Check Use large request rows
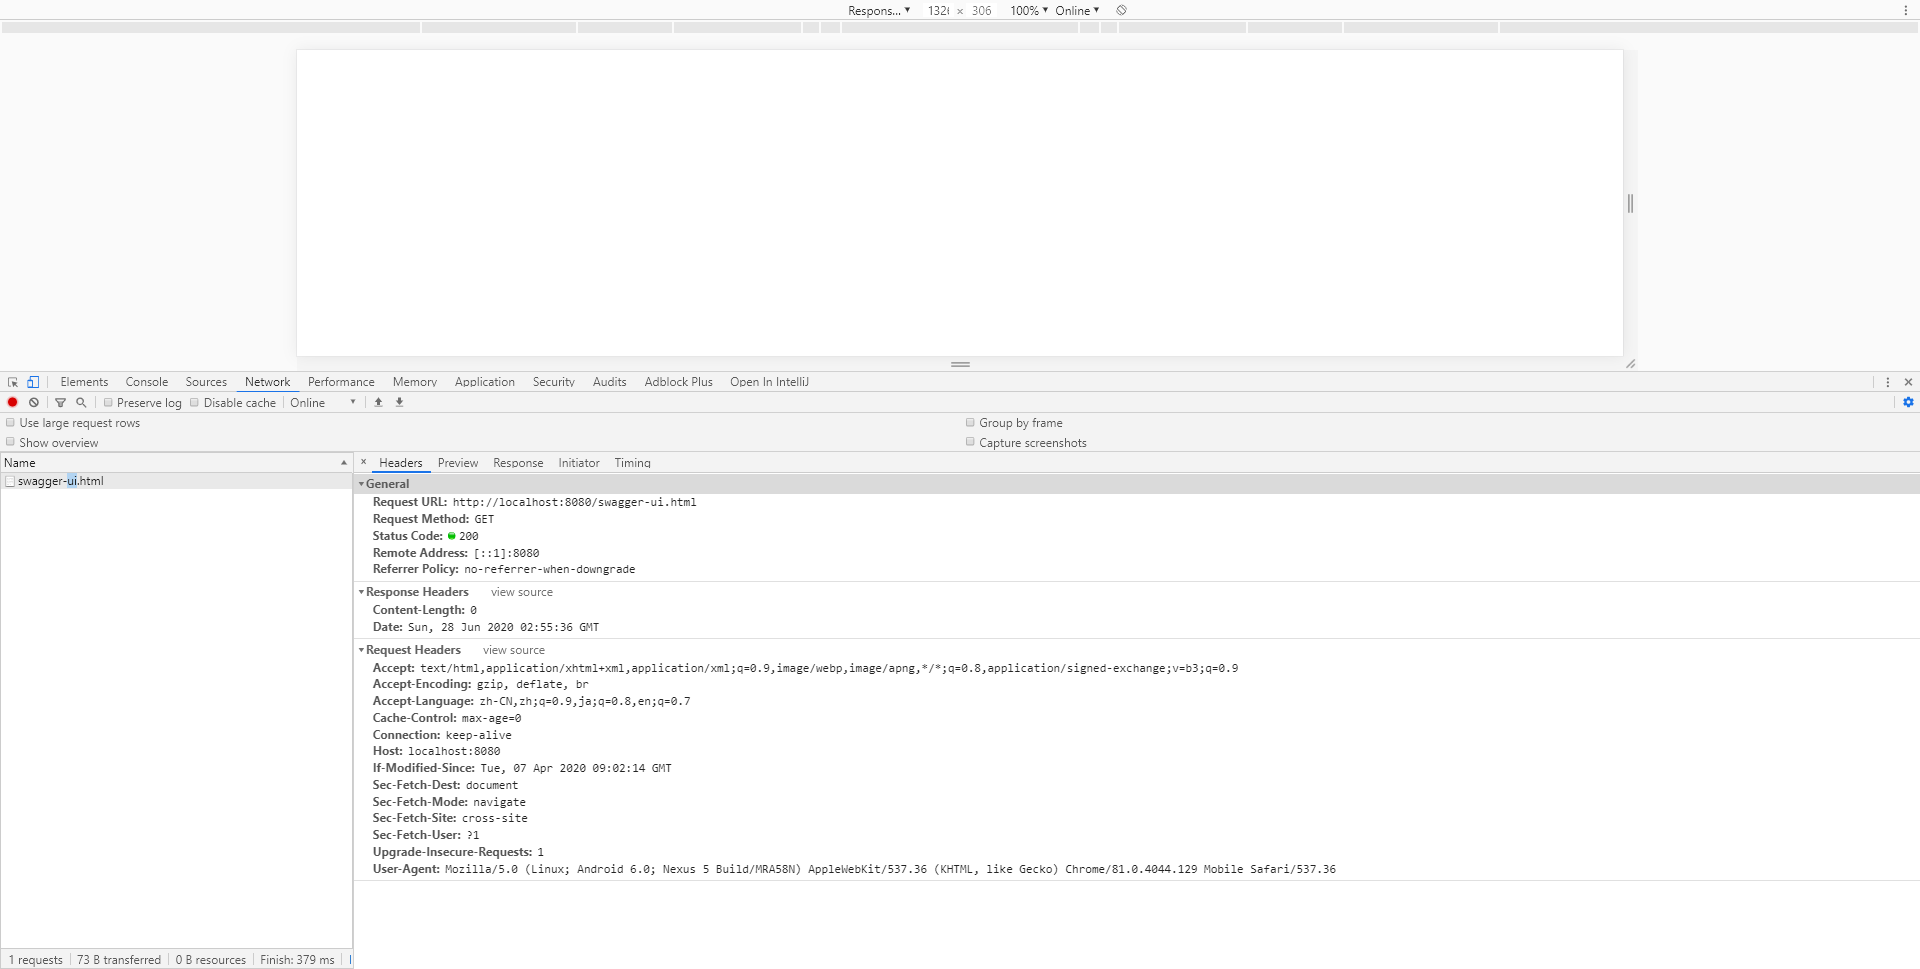 pos(11,422)
